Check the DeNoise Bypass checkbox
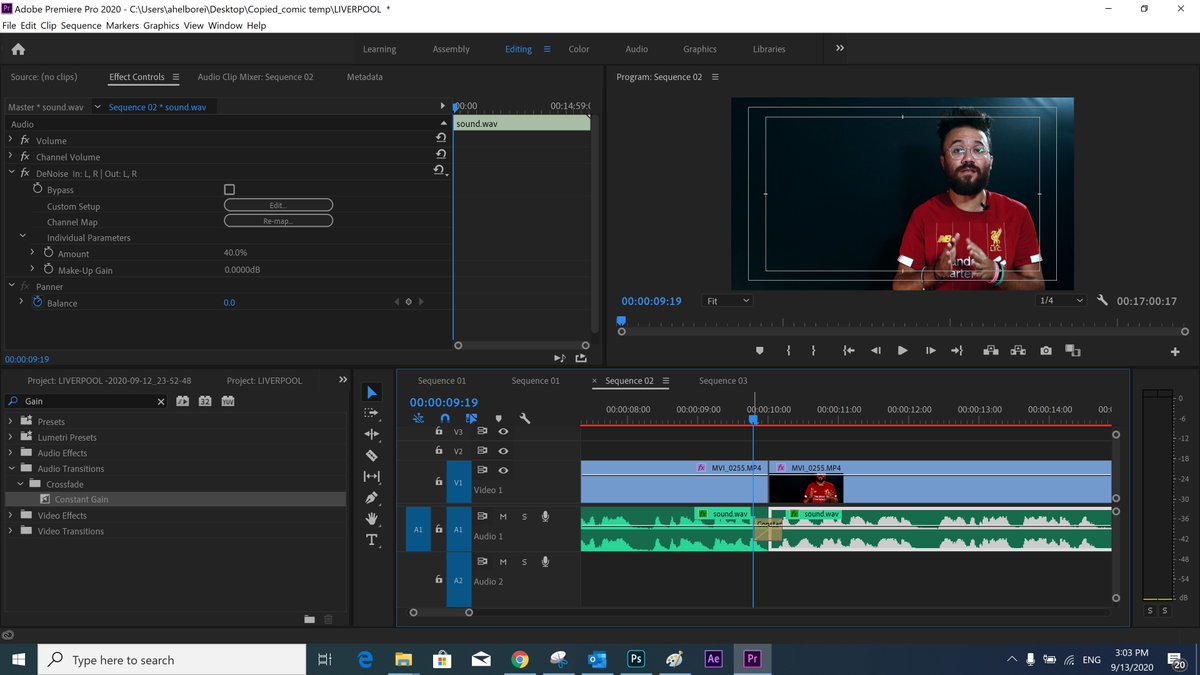1200x675 pixels. coord(229,189)
